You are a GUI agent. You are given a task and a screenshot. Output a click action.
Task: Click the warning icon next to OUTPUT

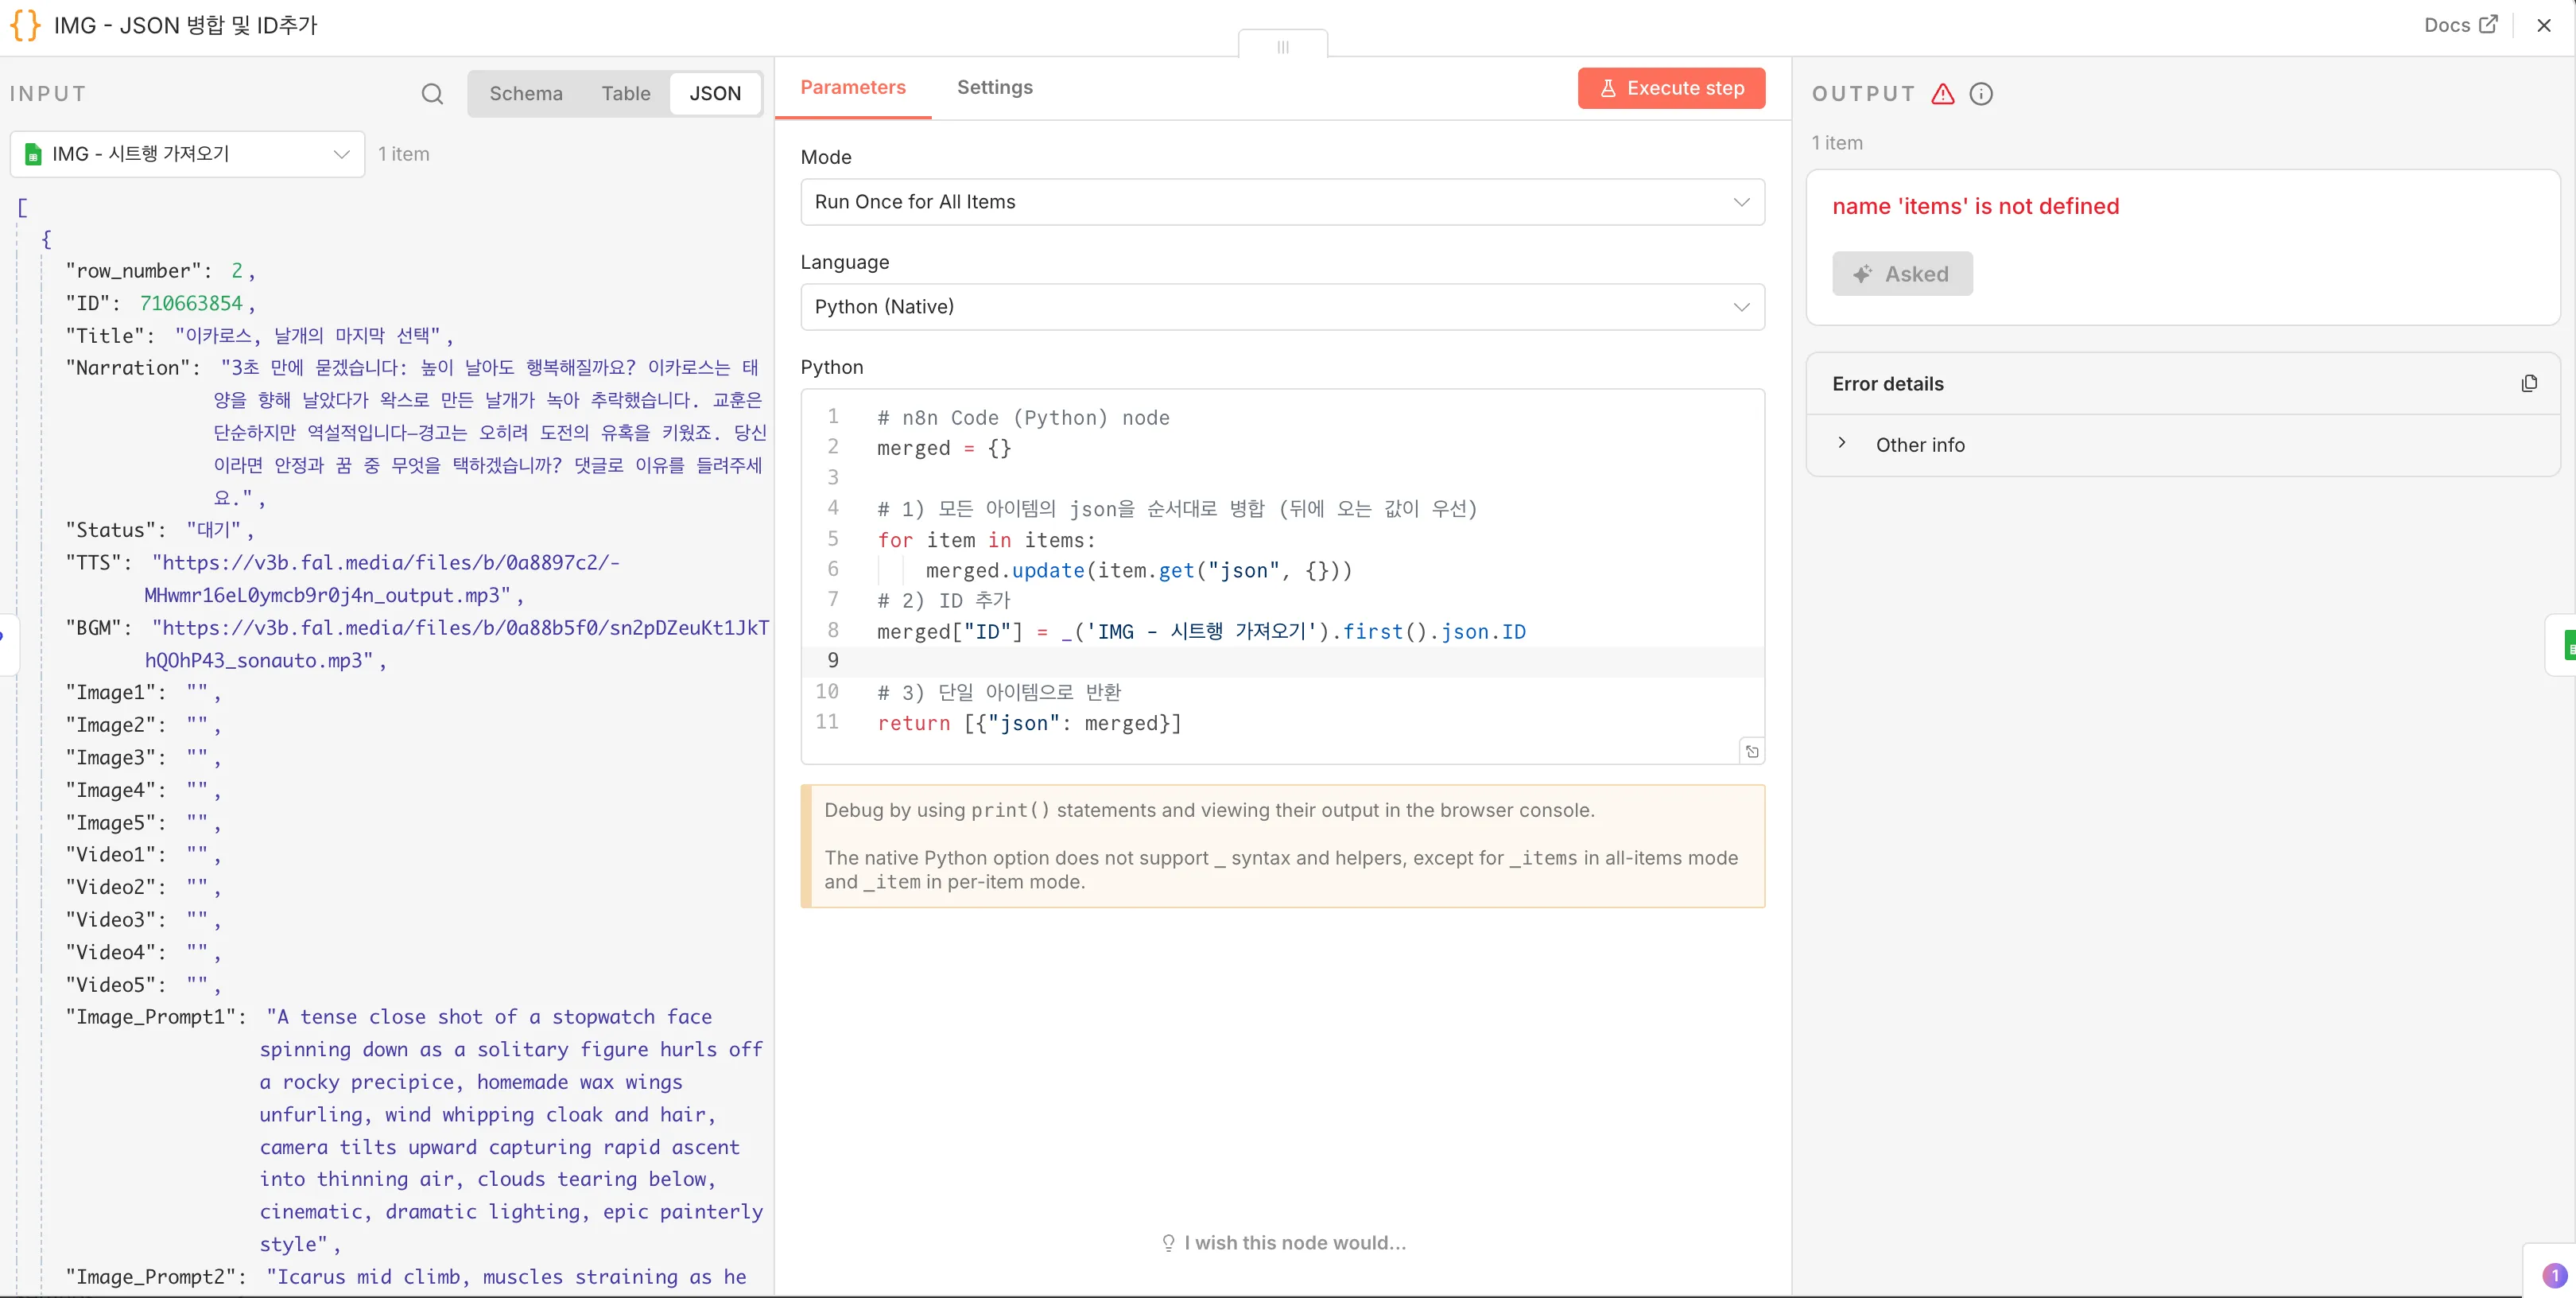(x=1943, y=94)
